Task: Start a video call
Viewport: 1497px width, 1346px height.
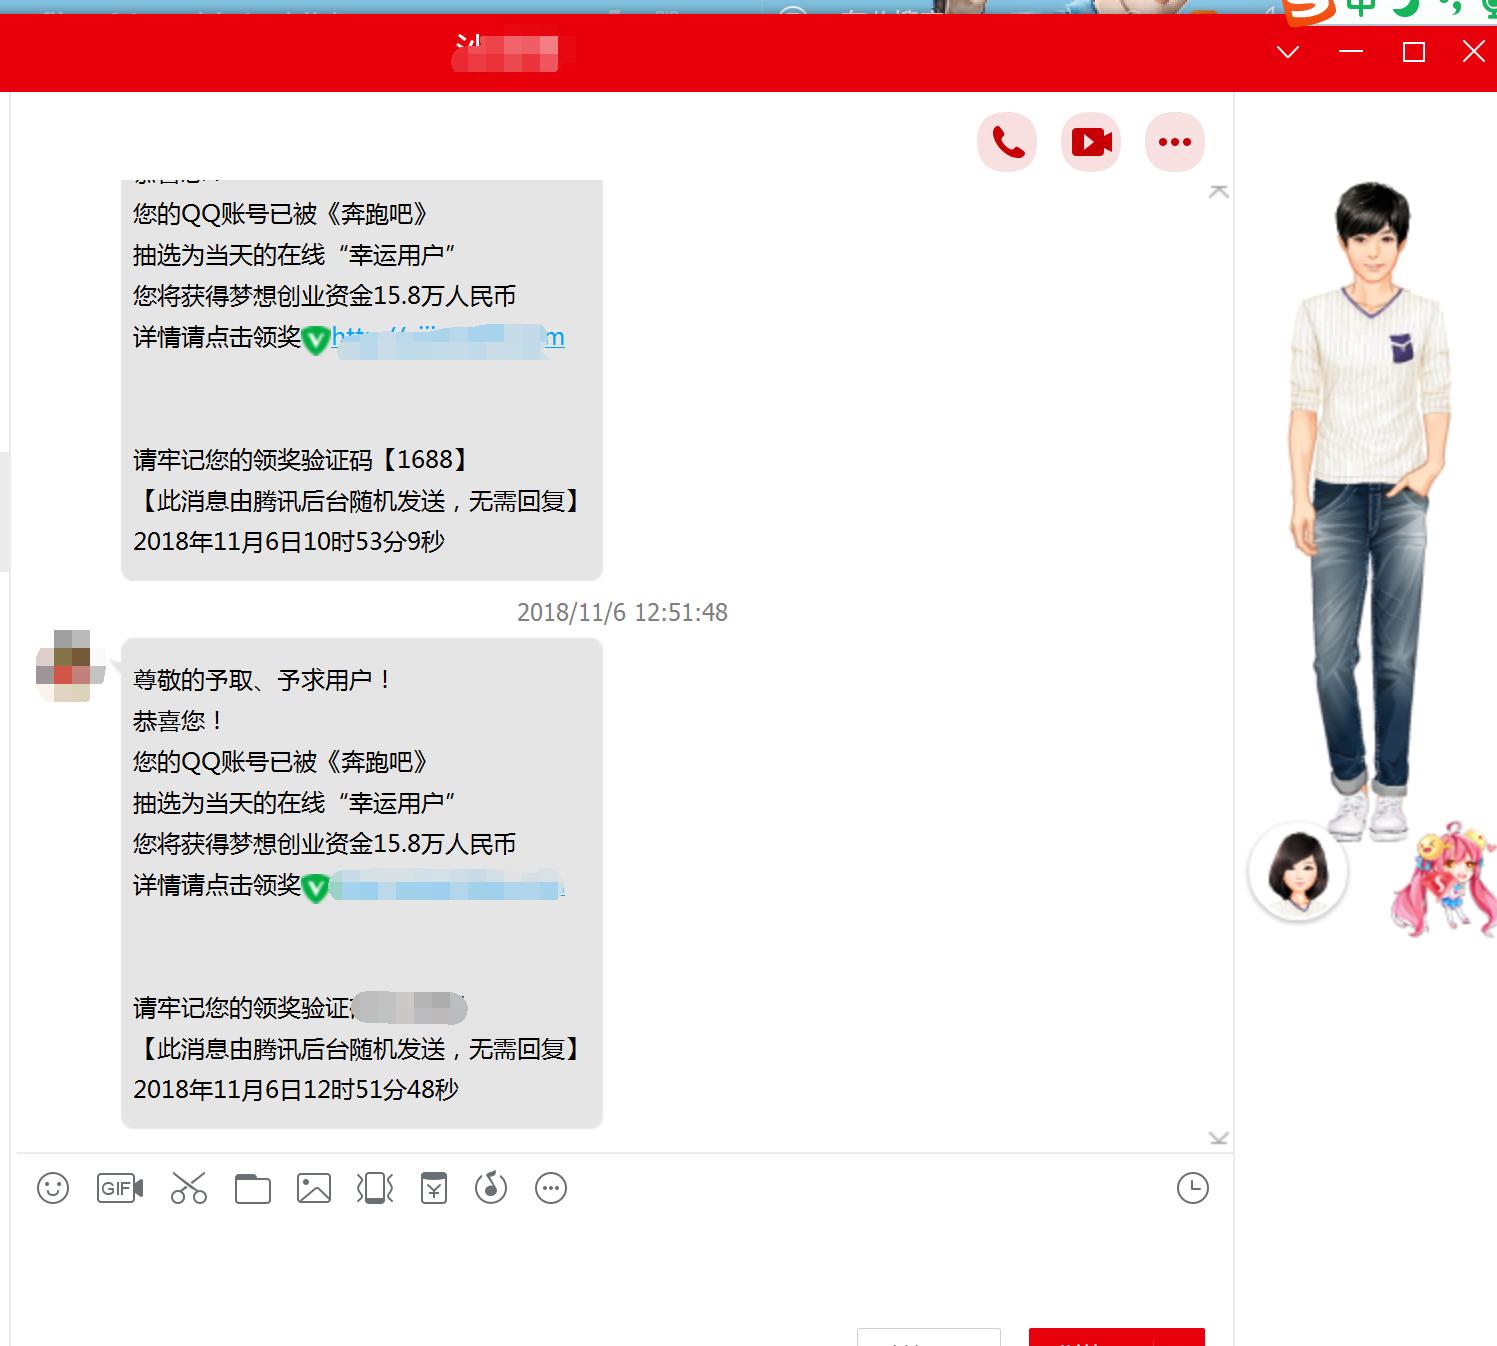Action: click(x=1090, y=142)
